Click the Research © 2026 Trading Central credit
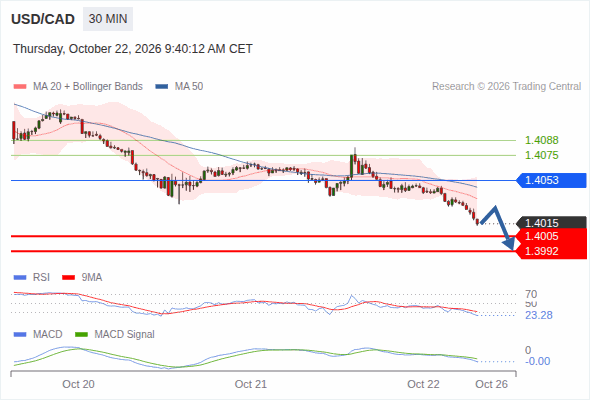 (x=506, y=87)
